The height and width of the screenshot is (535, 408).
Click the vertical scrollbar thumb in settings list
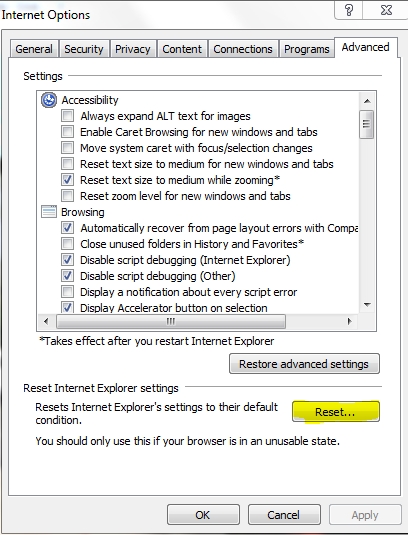pyautogui.click(x=367, y=124)
